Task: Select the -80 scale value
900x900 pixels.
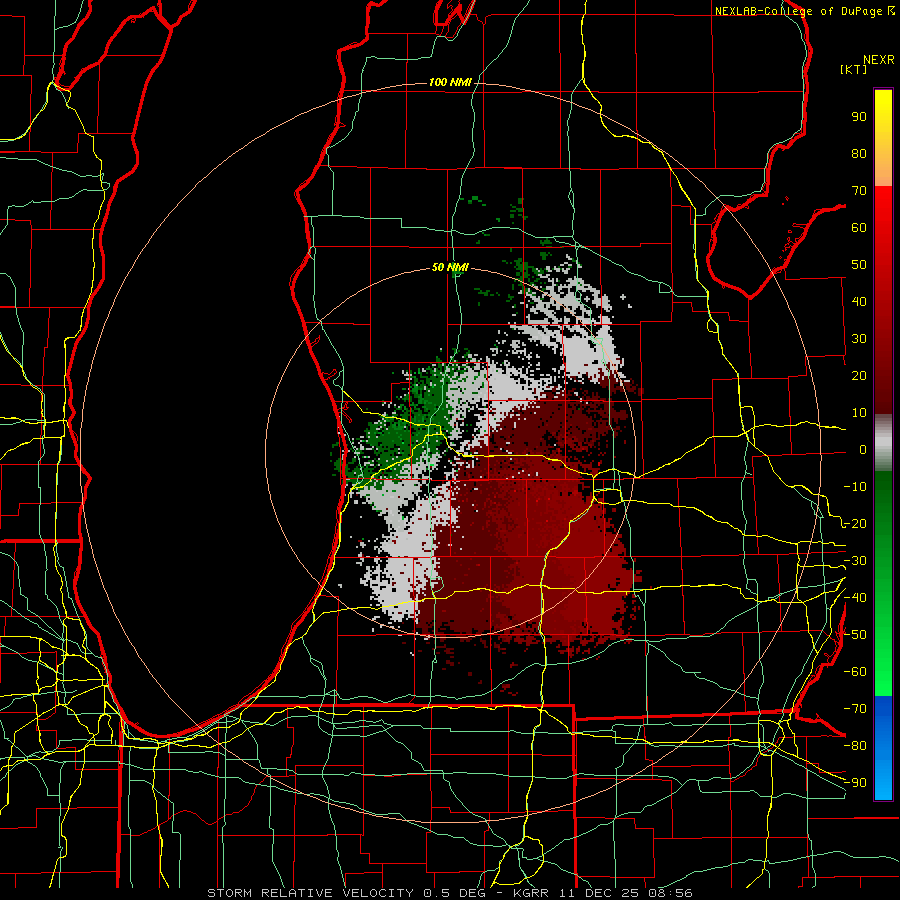Action: click(855, 746)
